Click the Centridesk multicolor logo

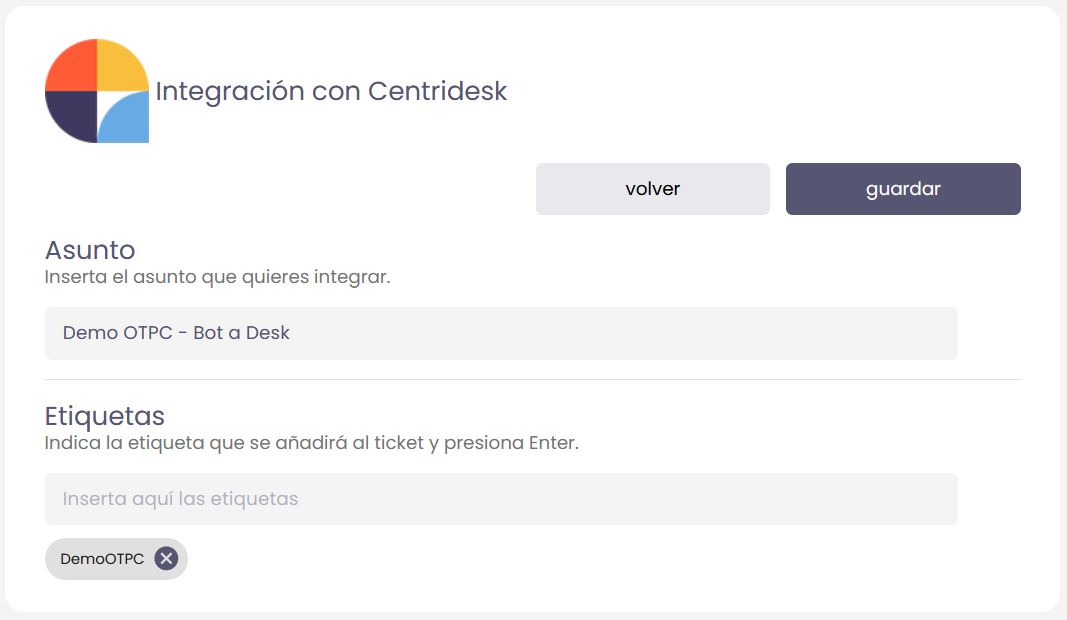(x=97, y=91)
